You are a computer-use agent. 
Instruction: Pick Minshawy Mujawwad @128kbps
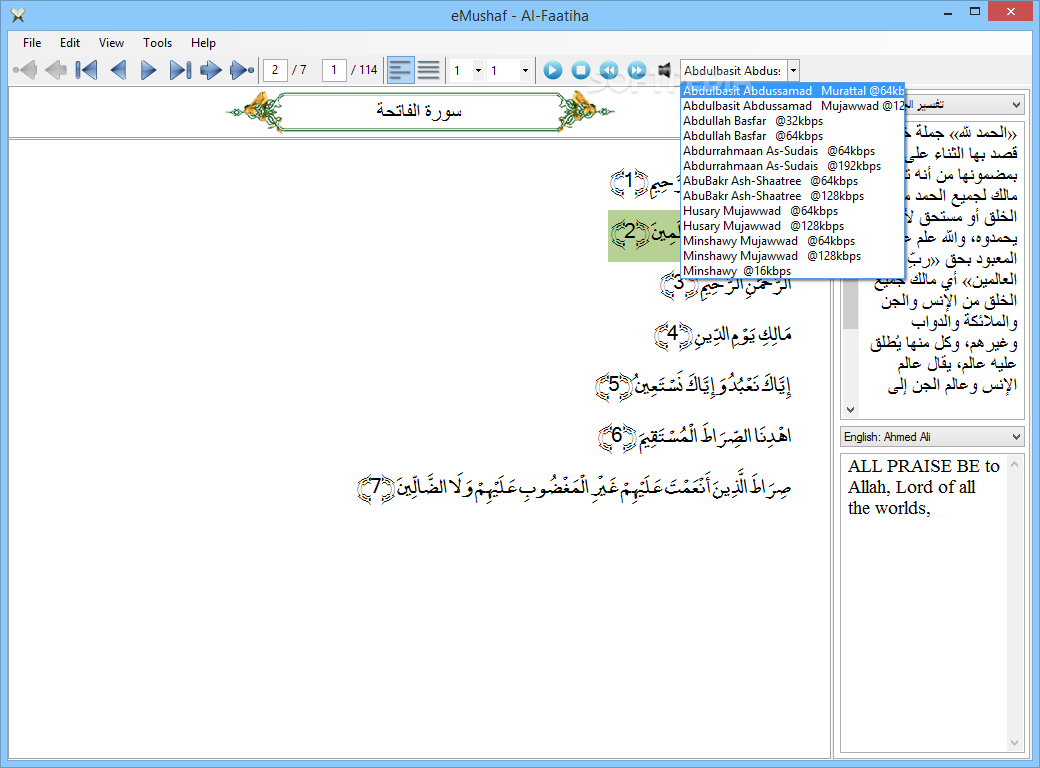[x=793, y=256]
